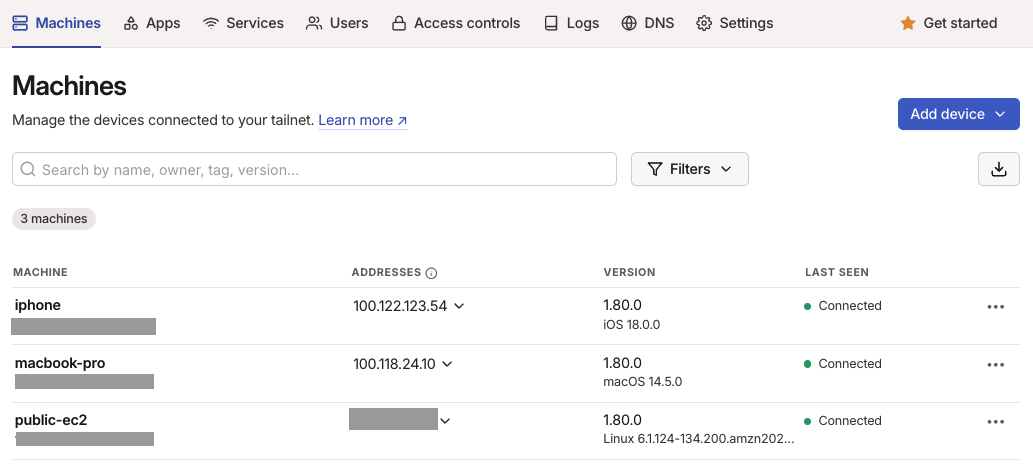Go to the Access controls tab
This screenshot has height=466, width=1033.
[x=455, y=23]
